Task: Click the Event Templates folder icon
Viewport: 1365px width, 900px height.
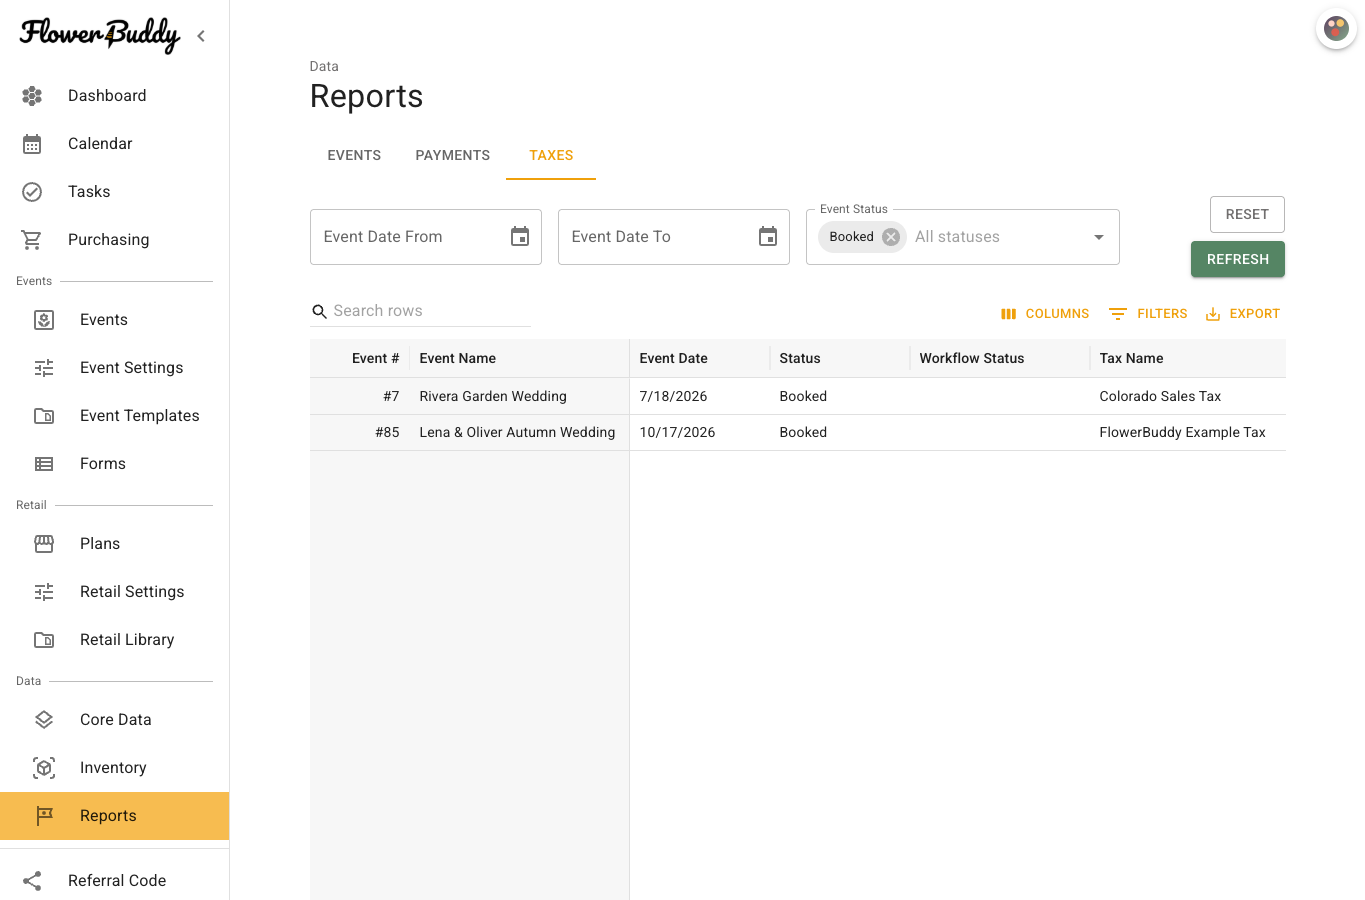Action: [x=44, y=416]
